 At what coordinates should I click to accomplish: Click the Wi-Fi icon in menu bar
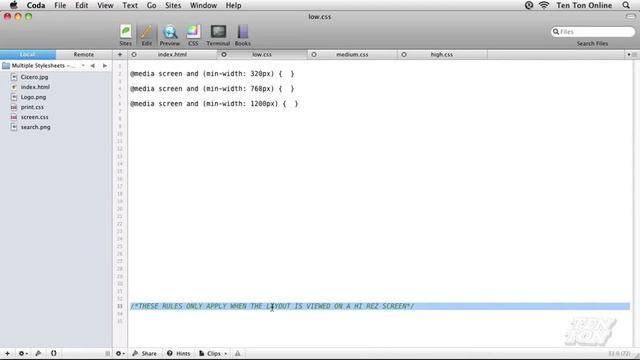coord(544,5)
